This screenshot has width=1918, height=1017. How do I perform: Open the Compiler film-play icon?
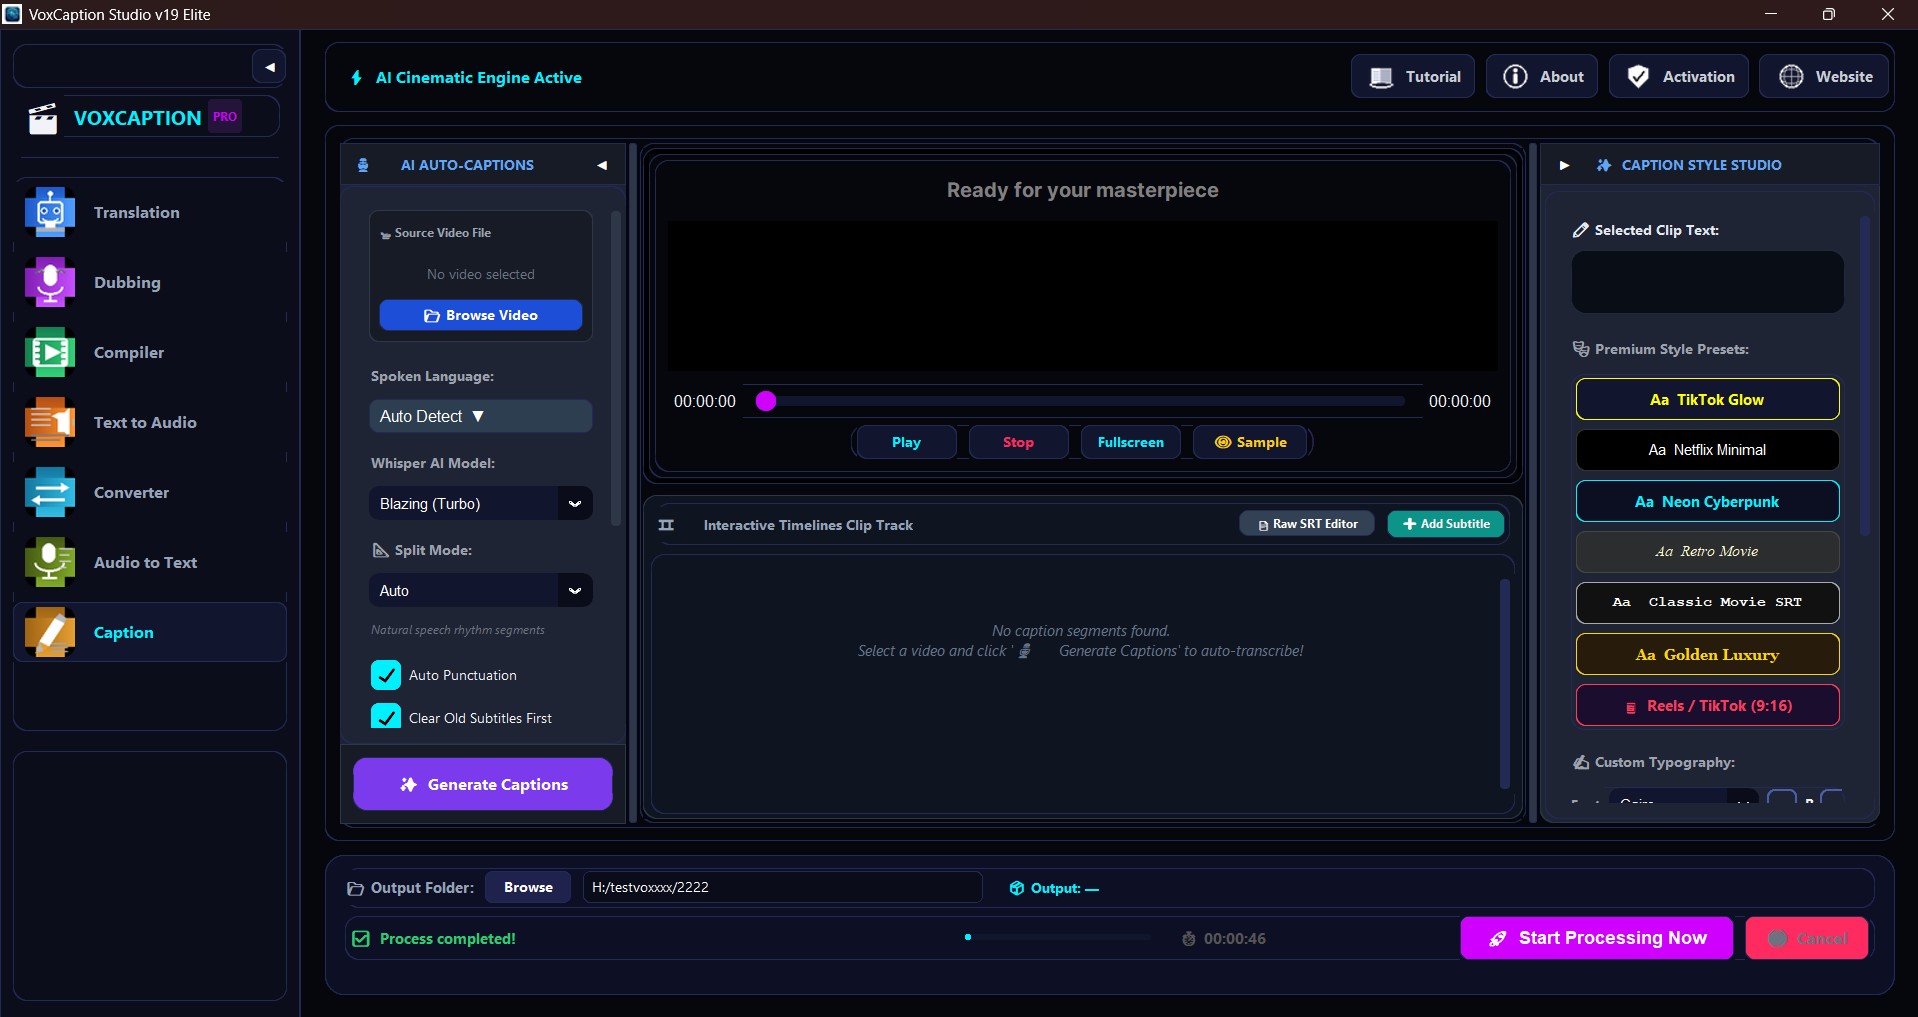(x=50, y=352)
